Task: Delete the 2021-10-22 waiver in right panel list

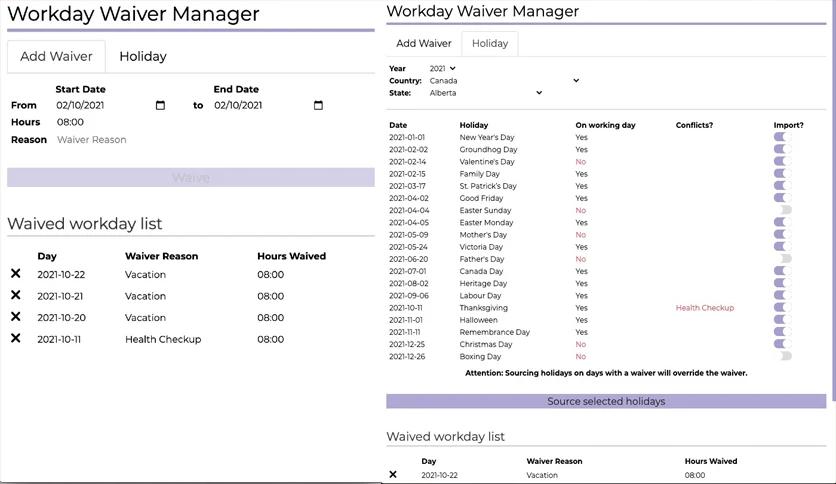Action: (x=393, y=474)
